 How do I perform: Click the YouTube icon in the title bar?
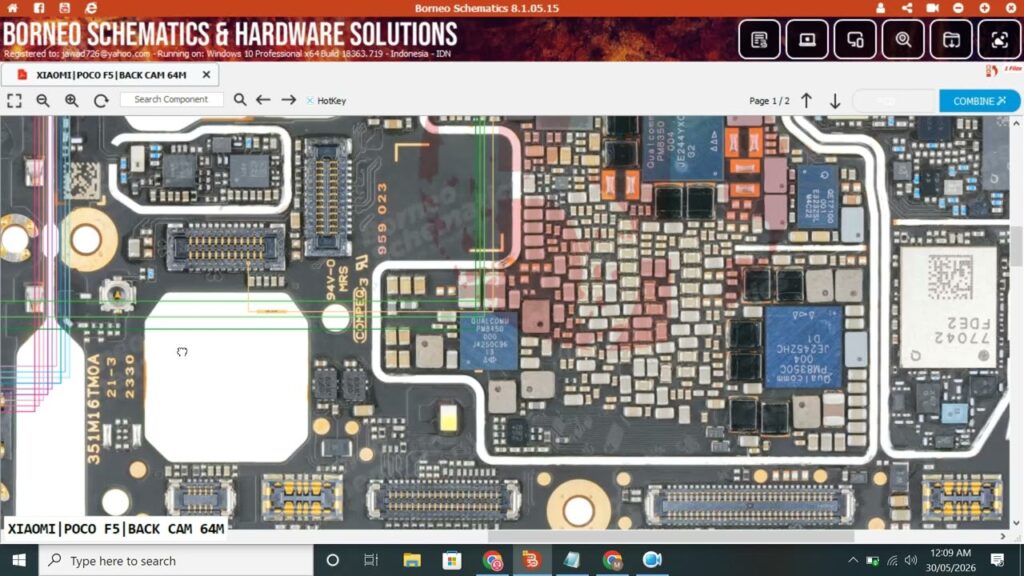(65, 8)
